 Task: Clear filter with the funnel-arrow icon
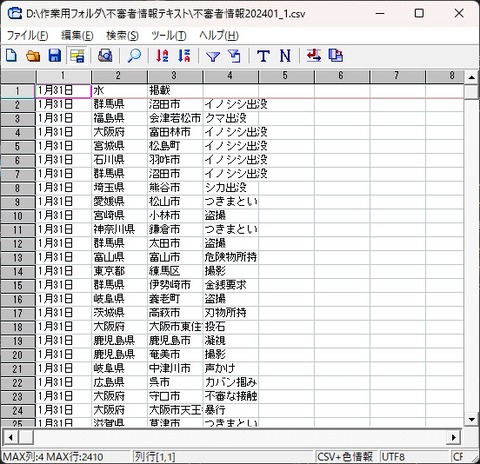click(x=234, y=56)
